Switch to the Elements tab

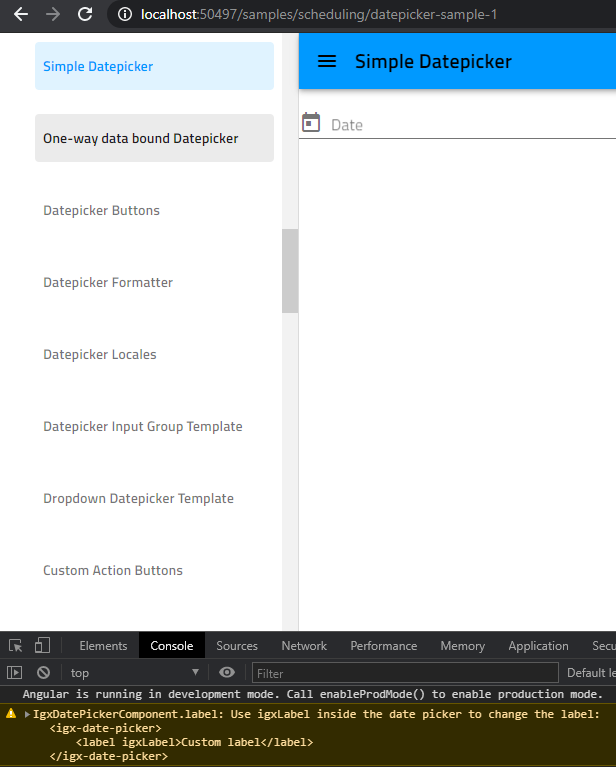coord(103,646)
